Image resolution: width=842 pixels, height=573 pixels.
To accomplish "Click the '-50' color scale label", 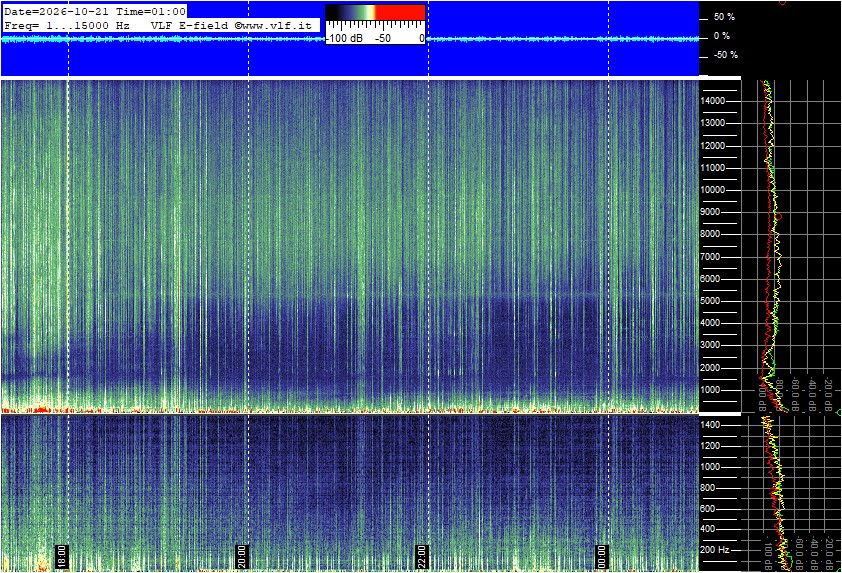I will click(383, 38).
